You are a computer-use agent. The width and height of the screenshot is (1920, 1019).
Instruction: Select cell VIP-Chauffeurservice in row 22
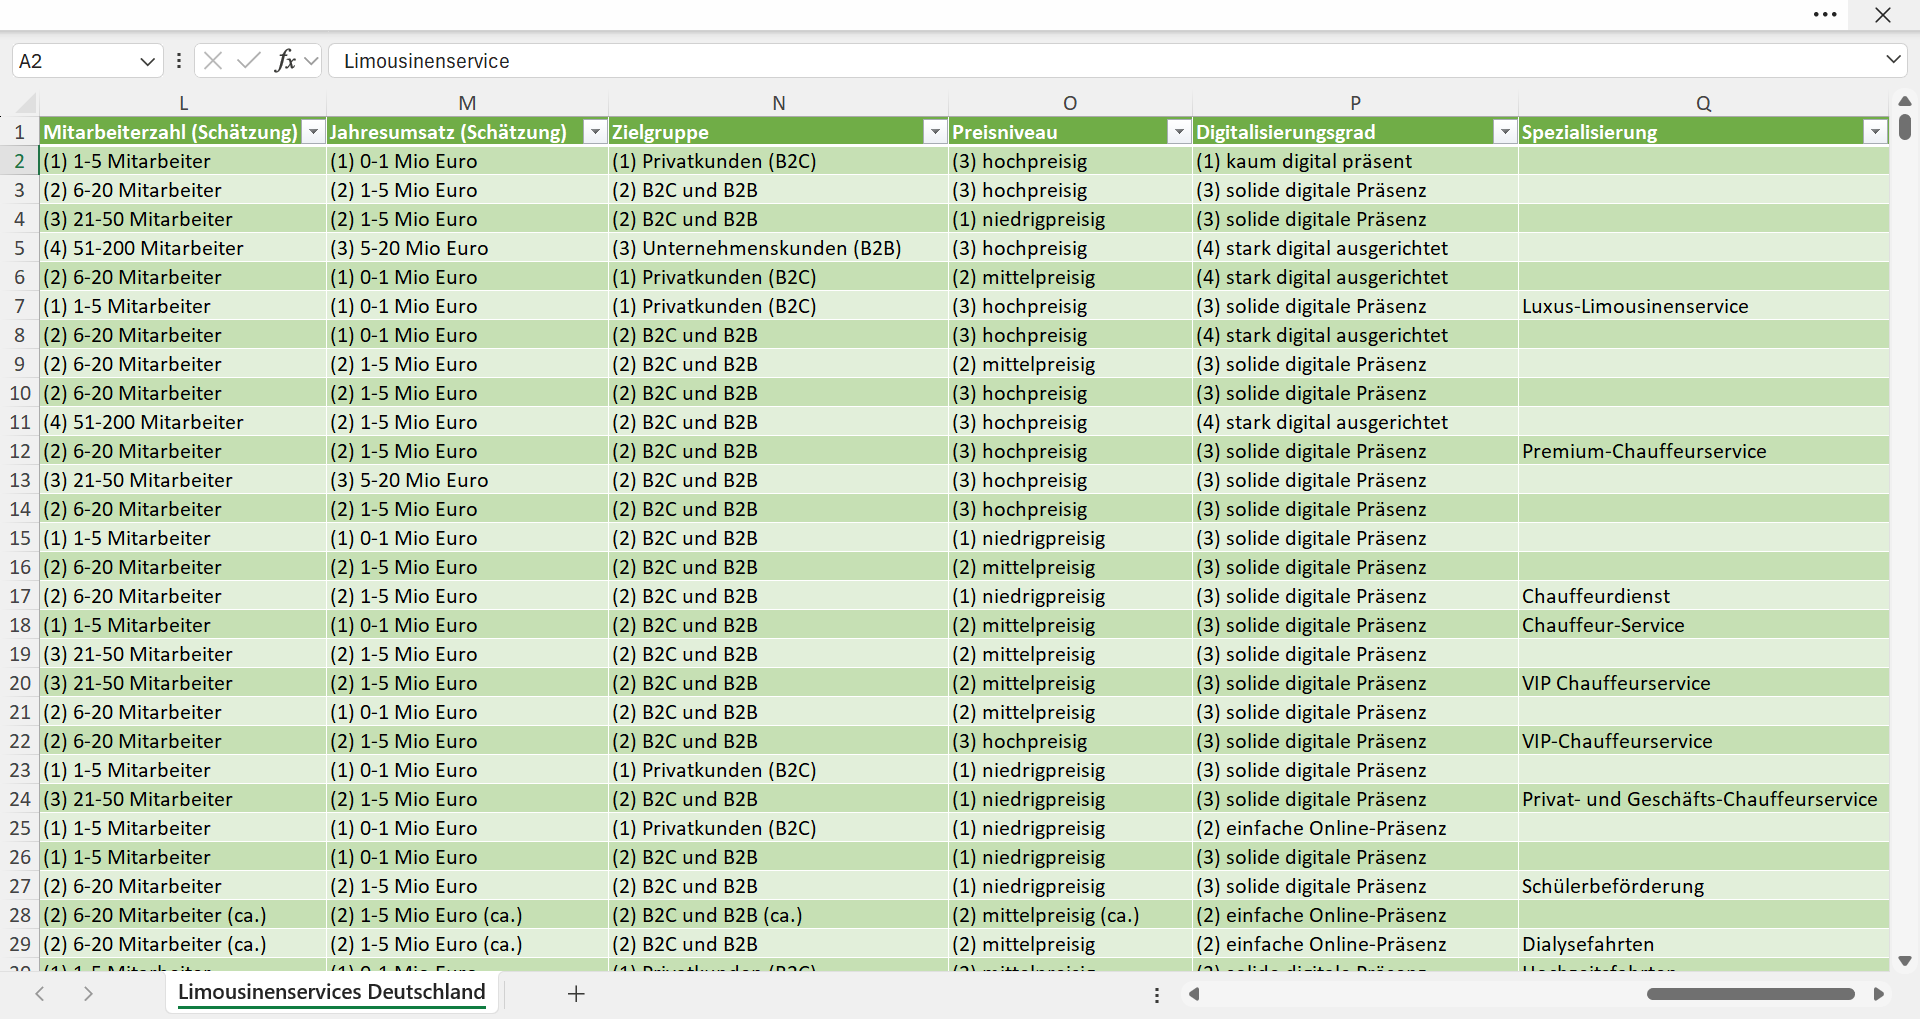coord(1703,741)
